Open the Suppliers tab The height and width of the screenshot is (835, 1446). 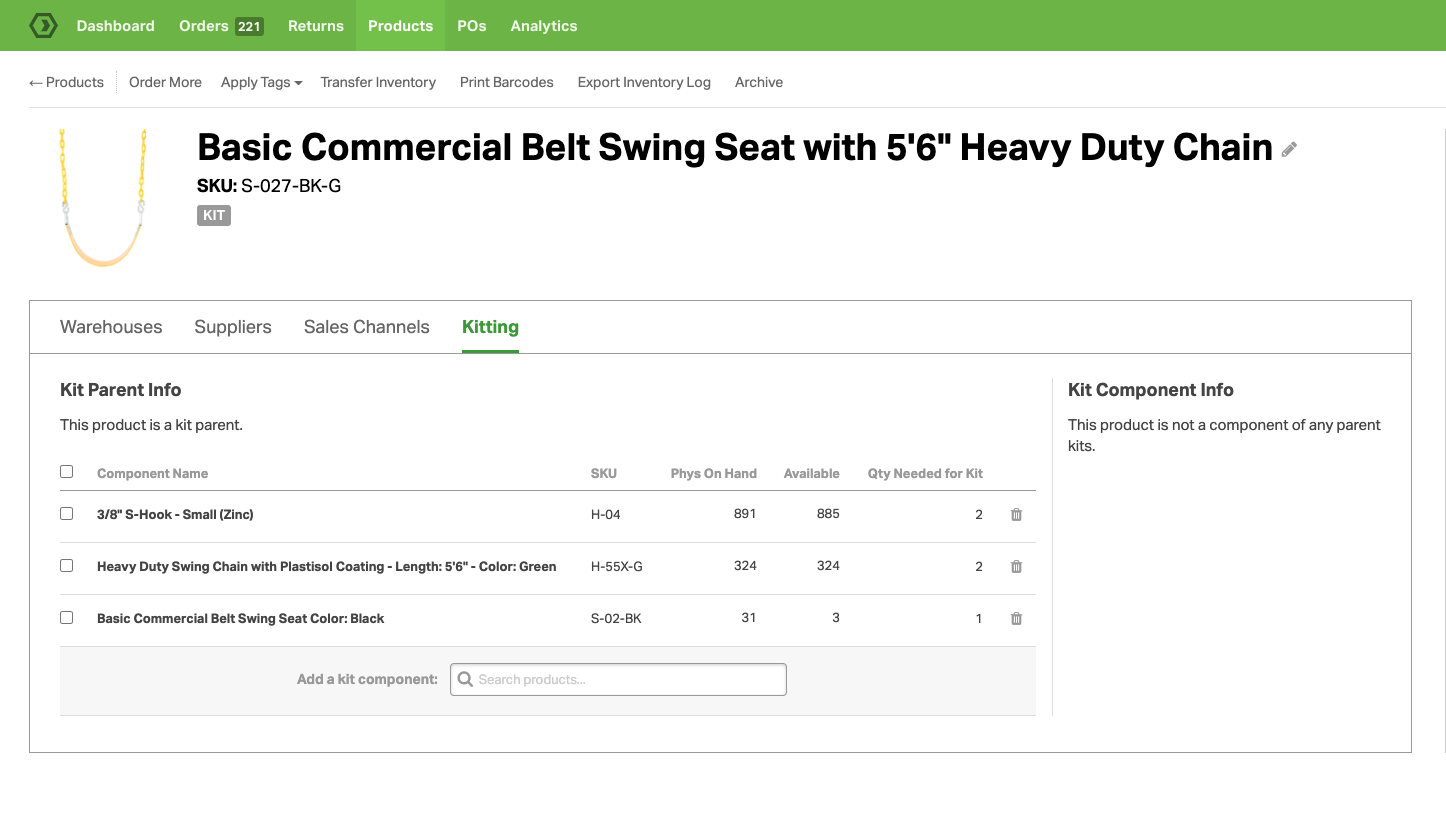233,327
